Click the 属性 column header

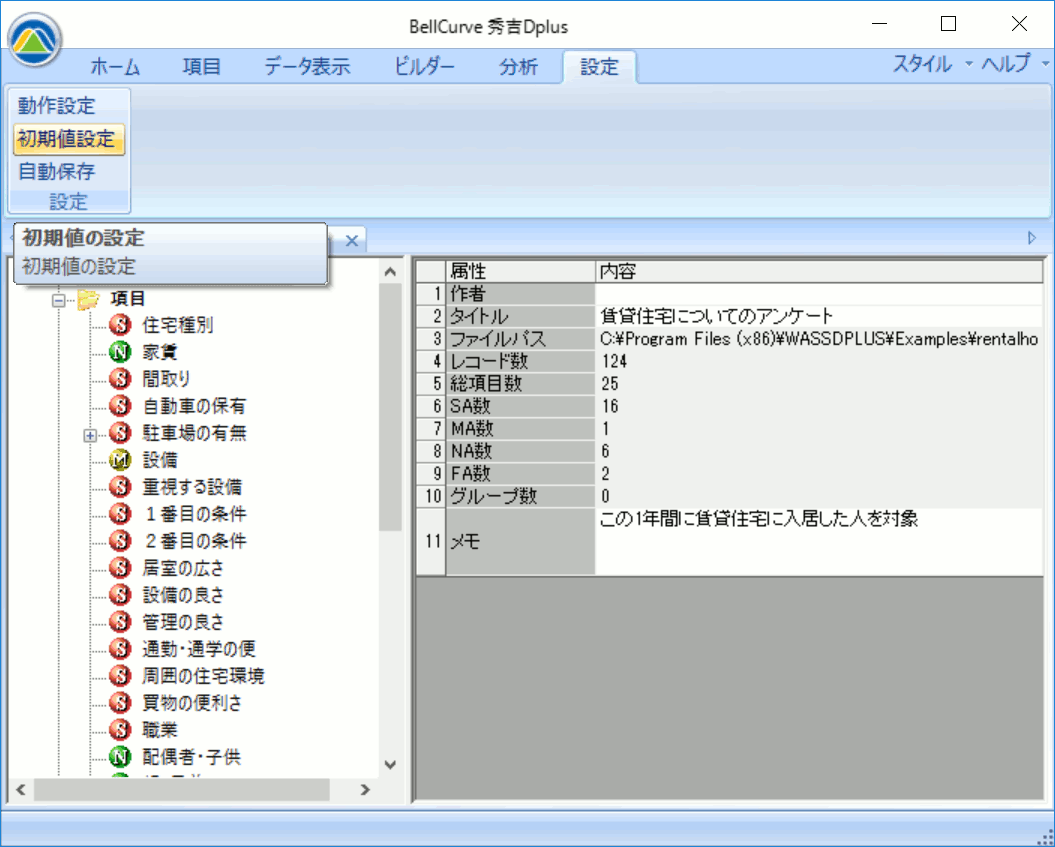coord(521,272)
